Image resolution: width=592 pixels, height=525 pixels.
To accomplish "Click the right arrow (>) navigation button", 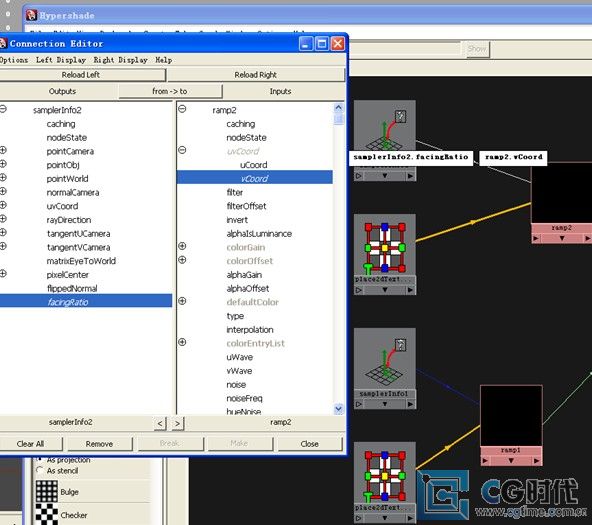I will point(178,423).
